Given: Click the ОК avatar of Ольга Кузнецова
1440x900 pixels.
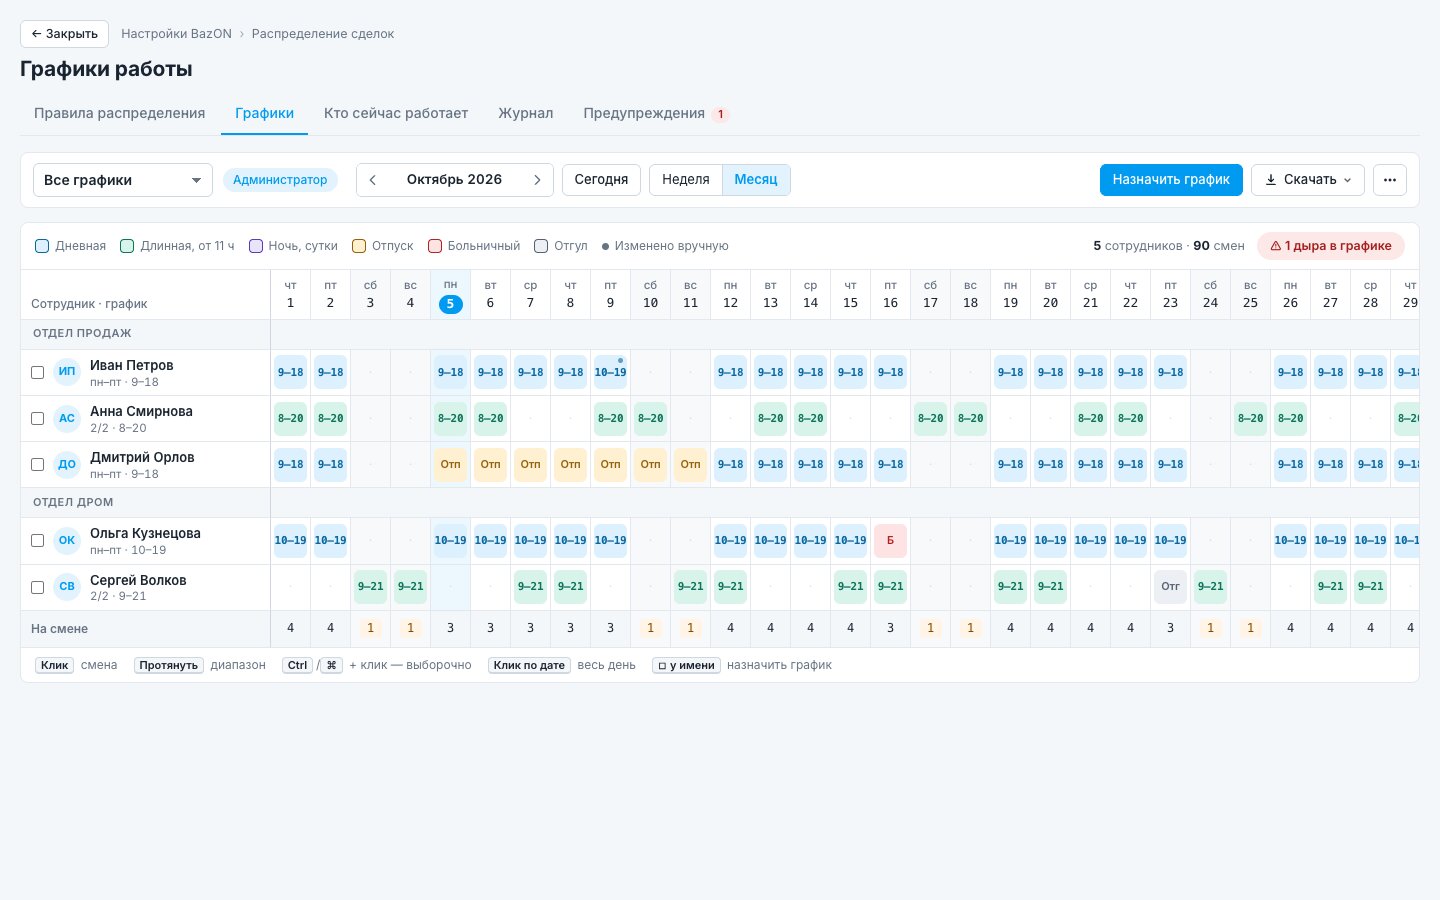Looking at the screenshot, I should click(67, 540).
